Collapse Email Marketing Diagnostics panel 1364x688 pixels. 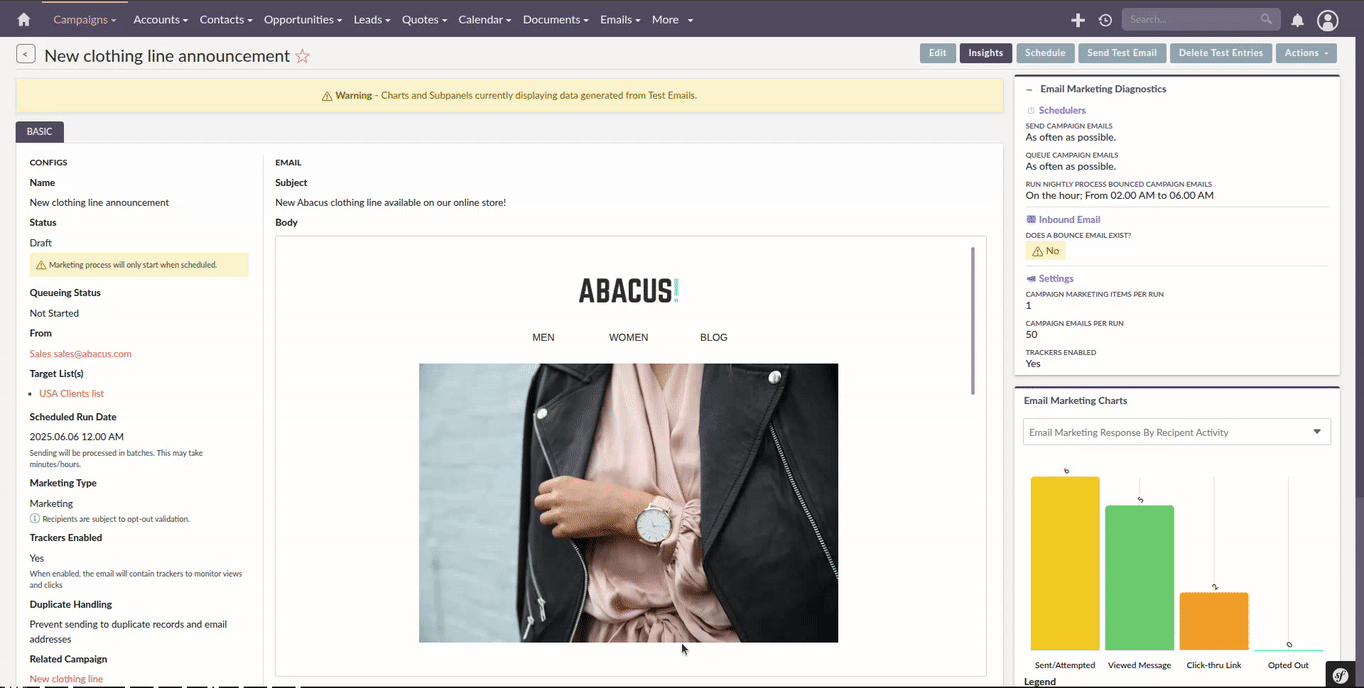[1030, 89]
